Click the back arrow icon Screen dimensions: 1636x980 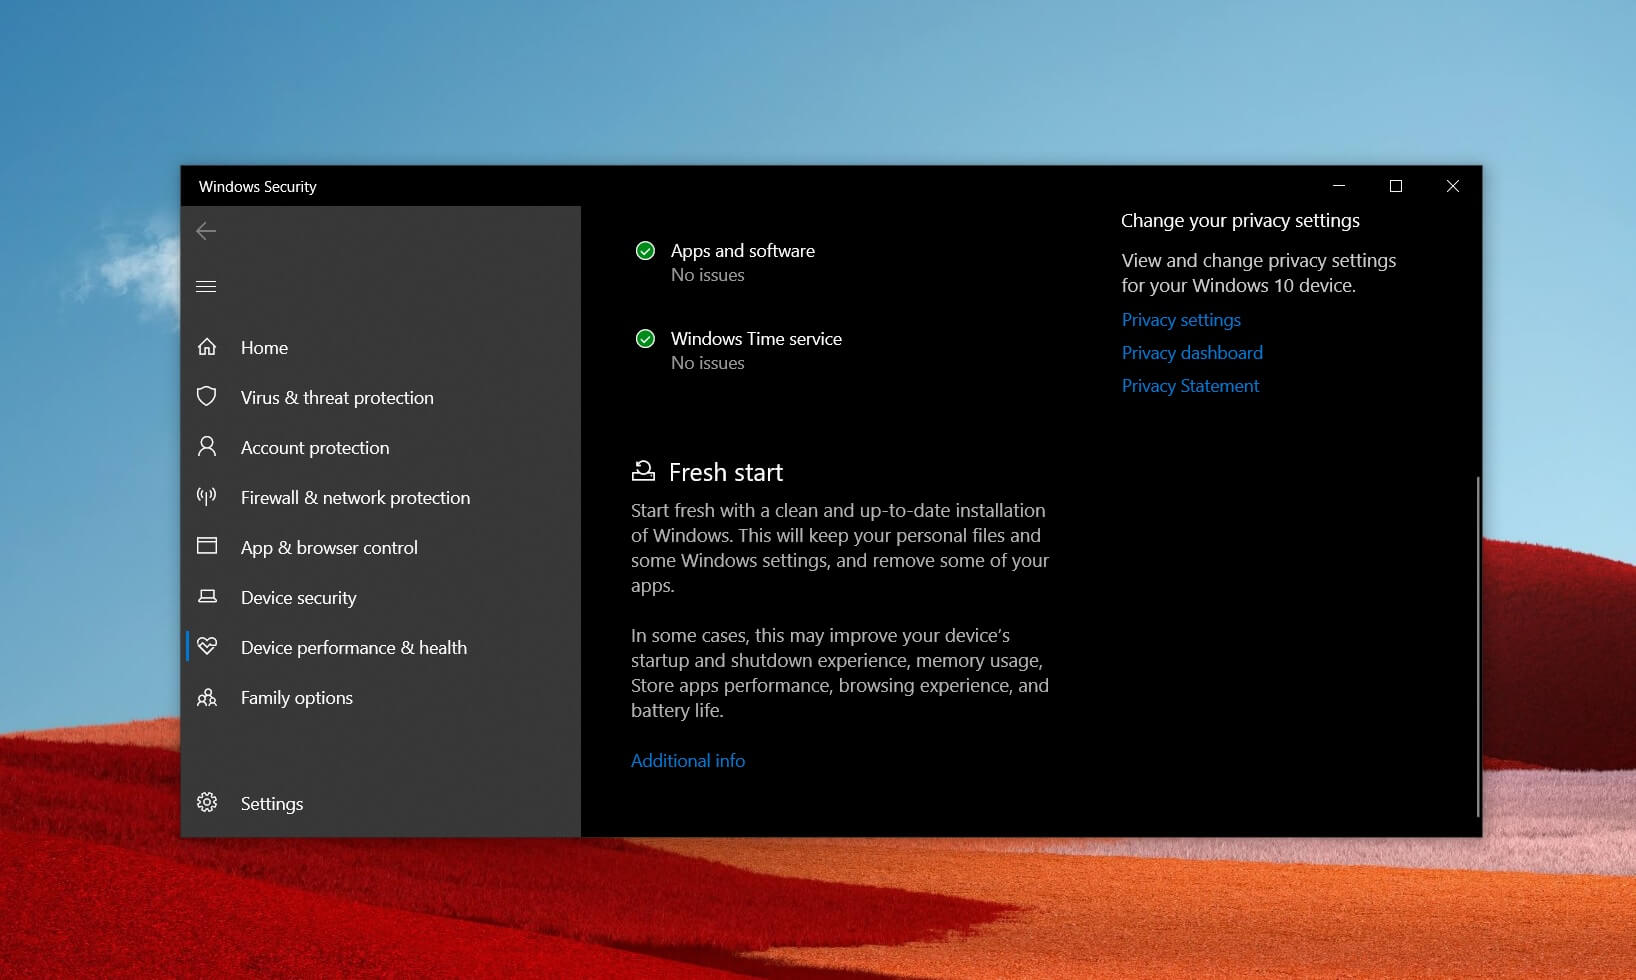[206, 231]
